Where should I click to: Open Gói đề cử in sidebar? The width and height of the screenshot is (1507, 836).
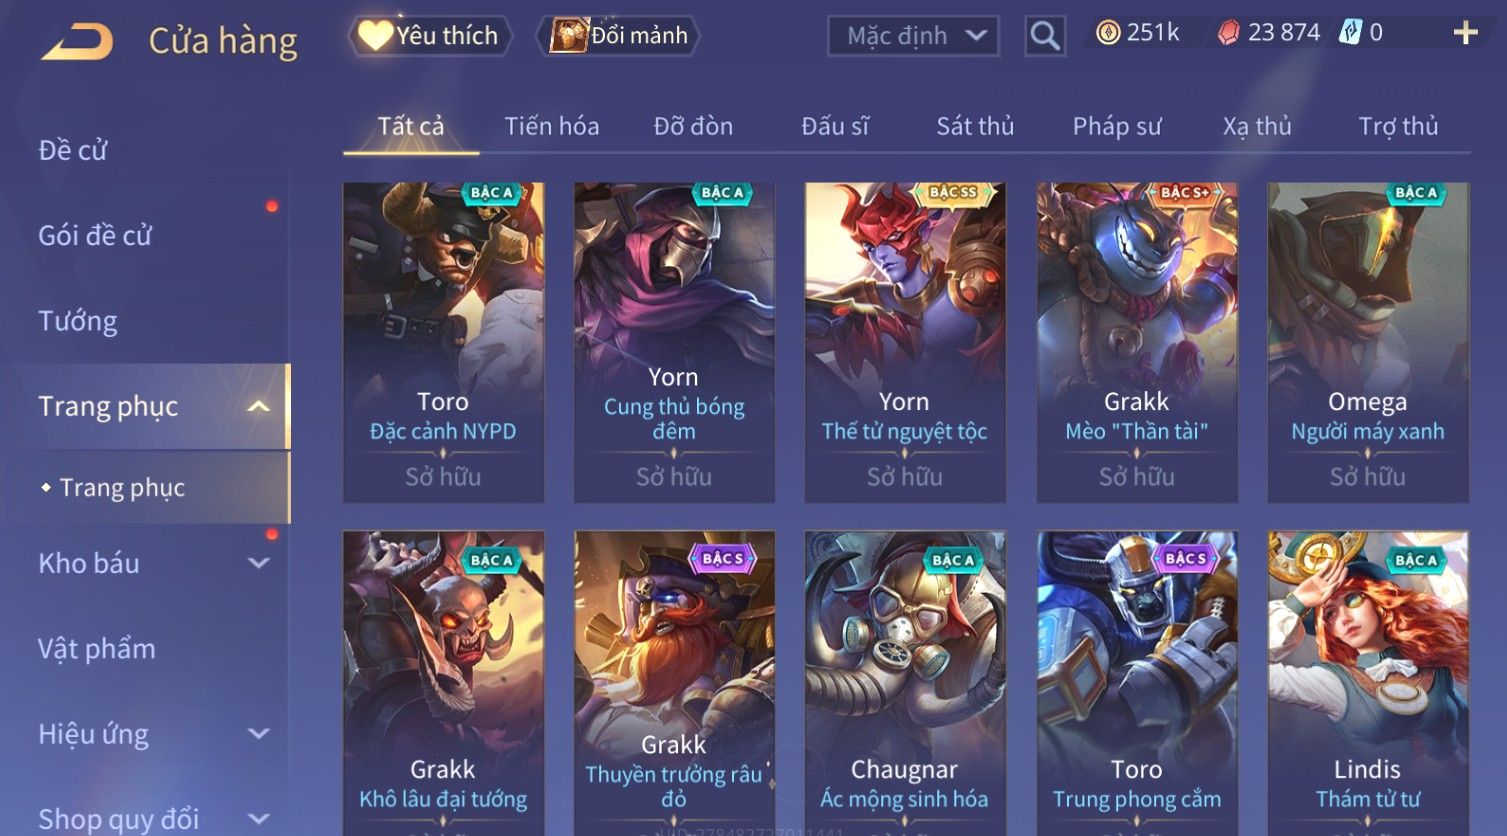[x=95, y=236]
